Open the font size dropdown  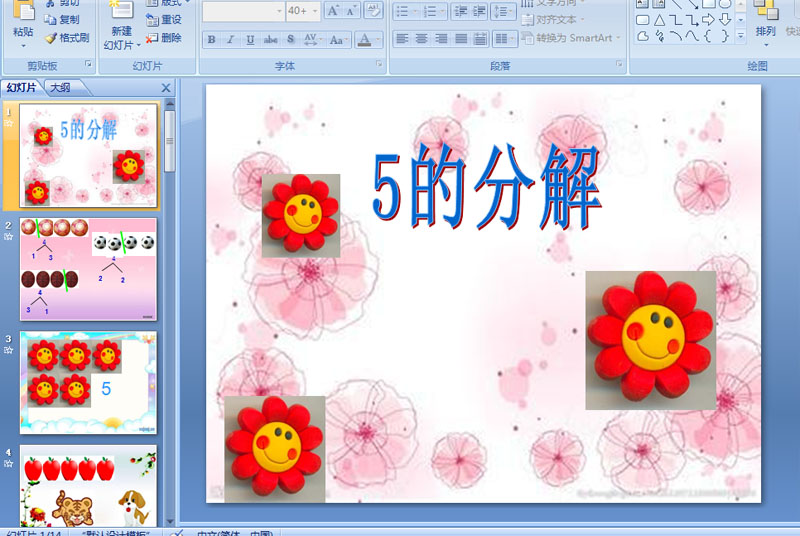(315, 11)
